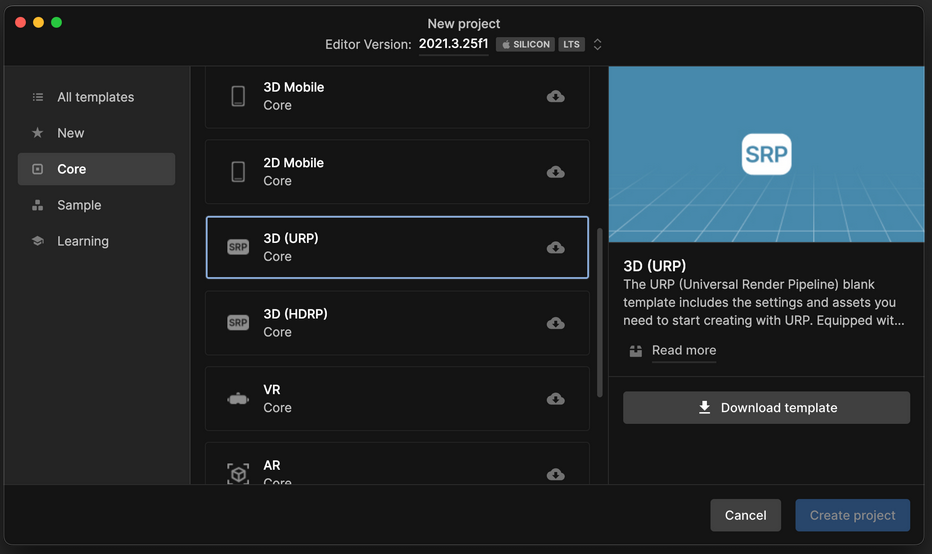The image size is (932, 554).
Task: Click the 2D Mobile phone icon
Action: pos(238,172)
